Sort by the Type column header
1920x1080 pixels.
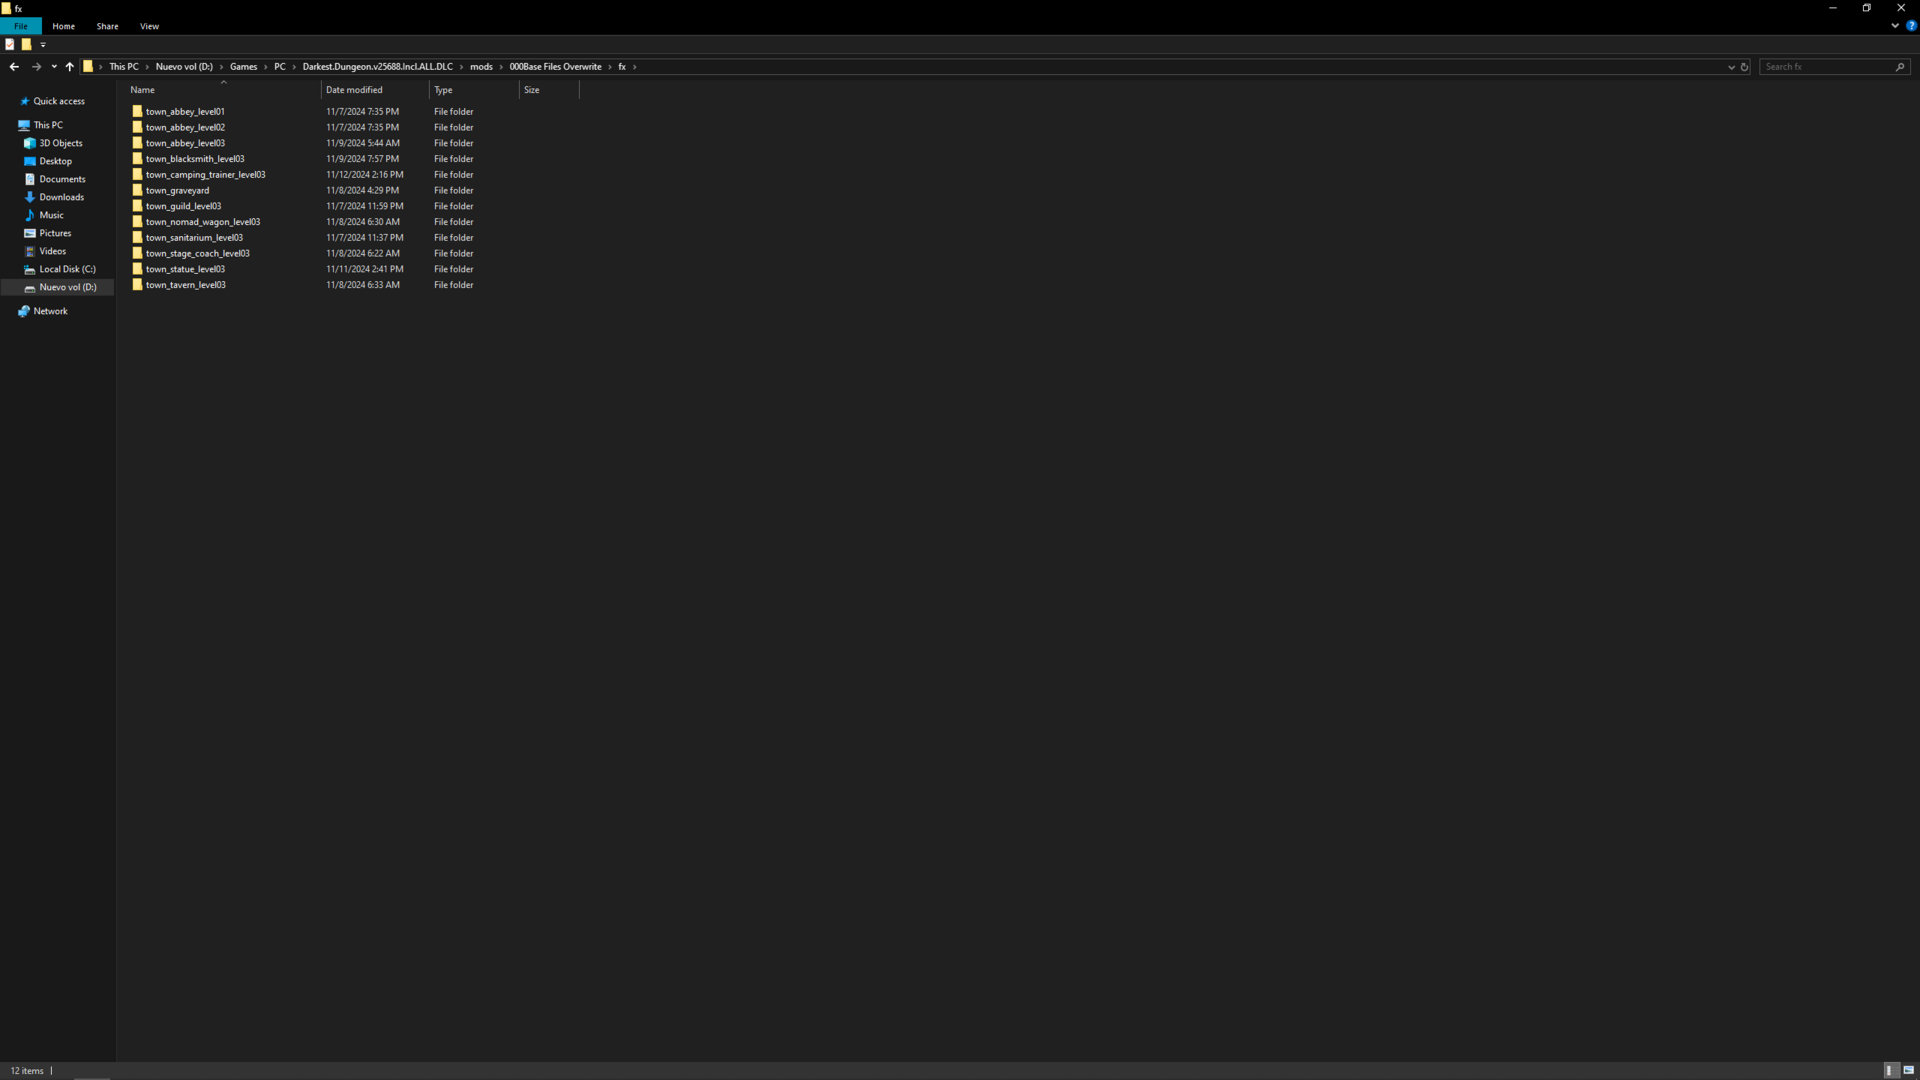click(474, 90)
